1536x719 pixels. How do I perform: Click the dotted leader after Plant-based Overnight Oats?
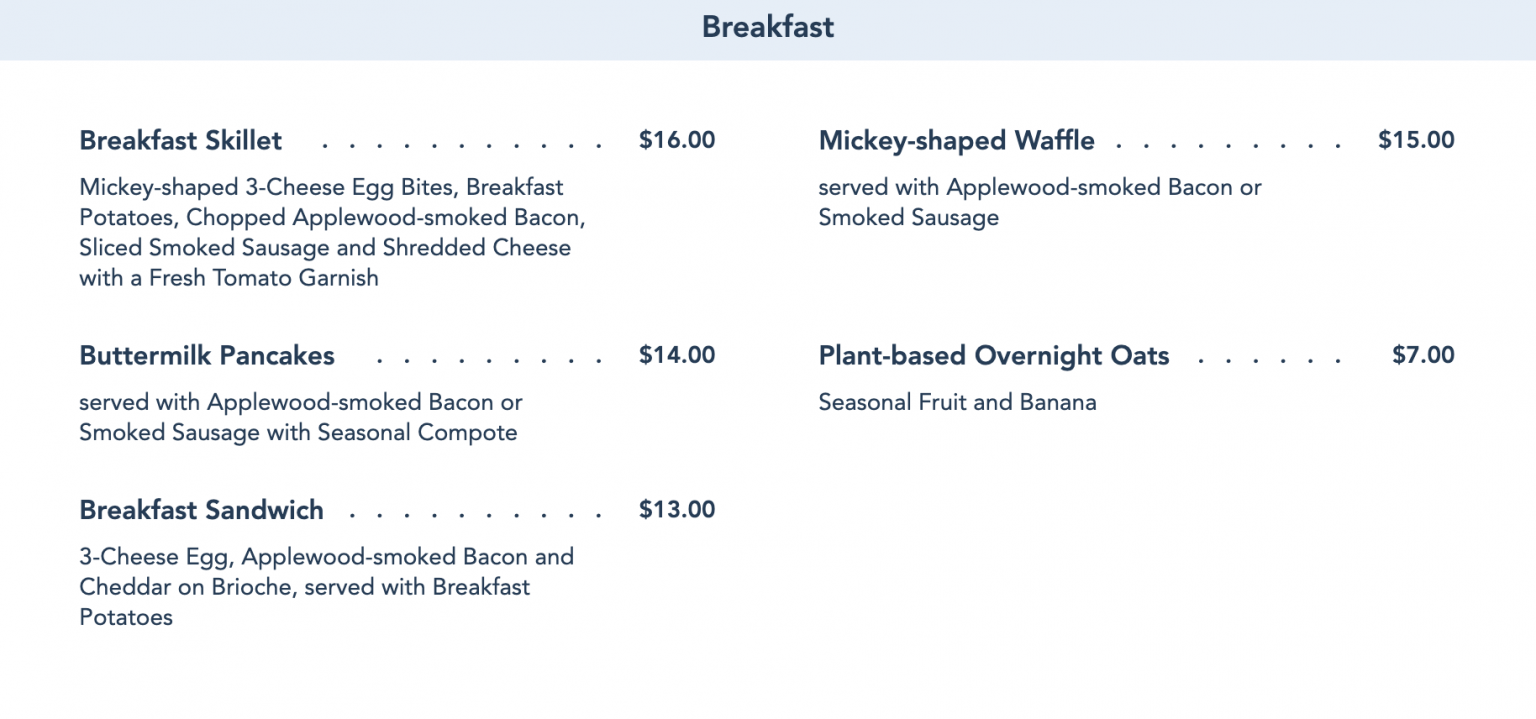[x=1270, y=361]
